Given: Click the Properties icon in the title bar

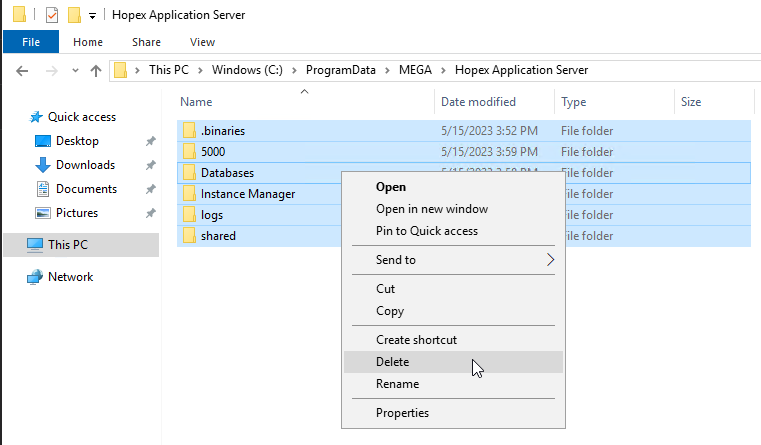Looking at the screenshot, I should click(52, 15).
